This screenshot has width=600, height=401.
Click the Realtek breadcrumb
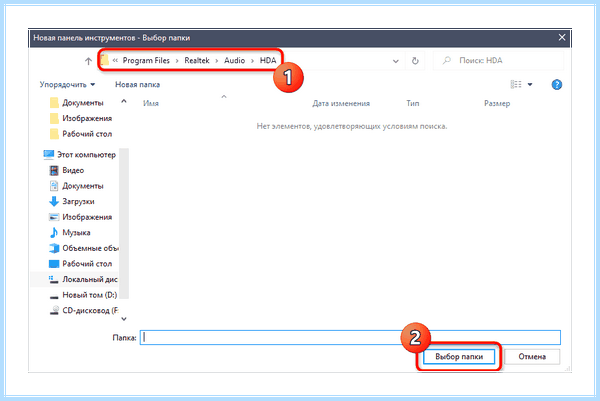197,60
